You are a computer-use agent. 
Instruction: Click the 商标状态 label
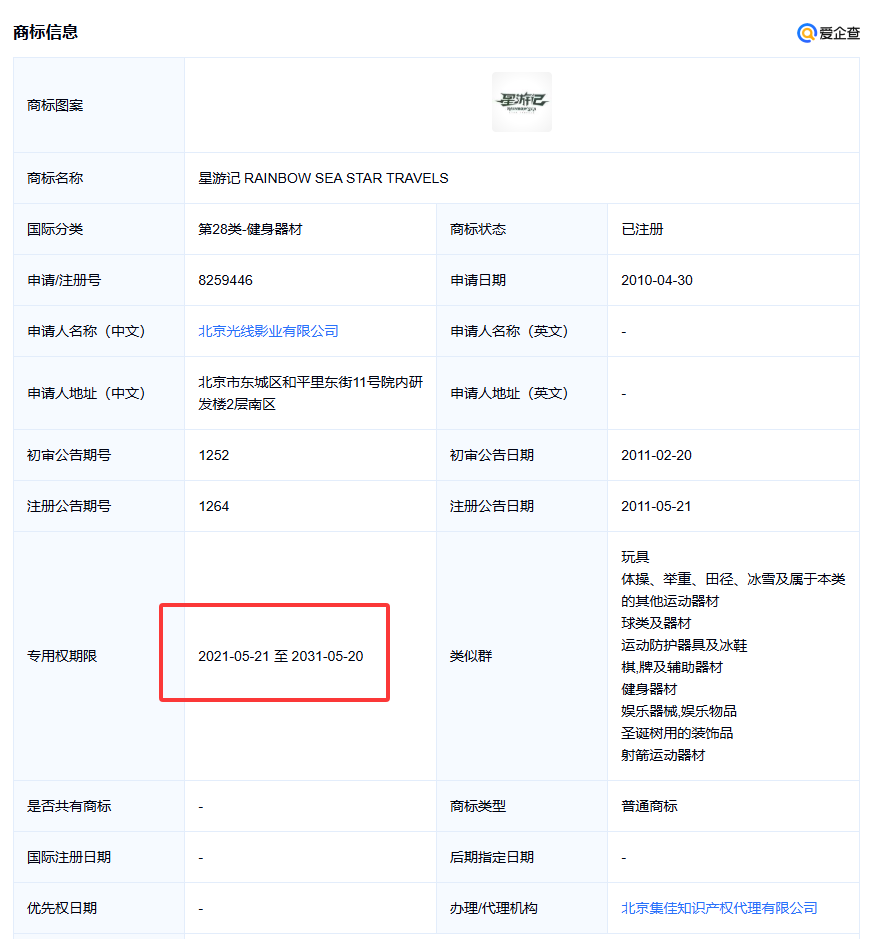[478, 229]
